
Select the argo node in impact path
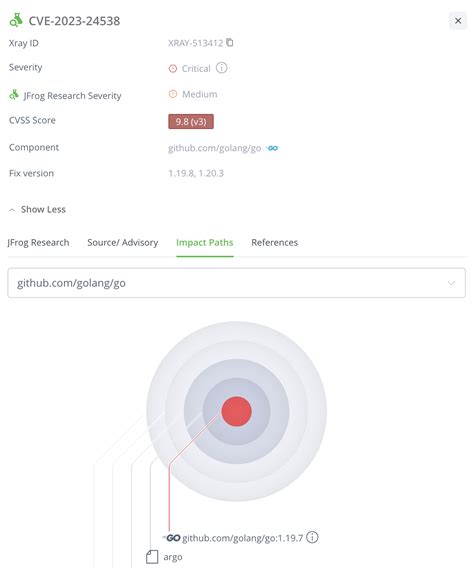(x=173, y=557)
